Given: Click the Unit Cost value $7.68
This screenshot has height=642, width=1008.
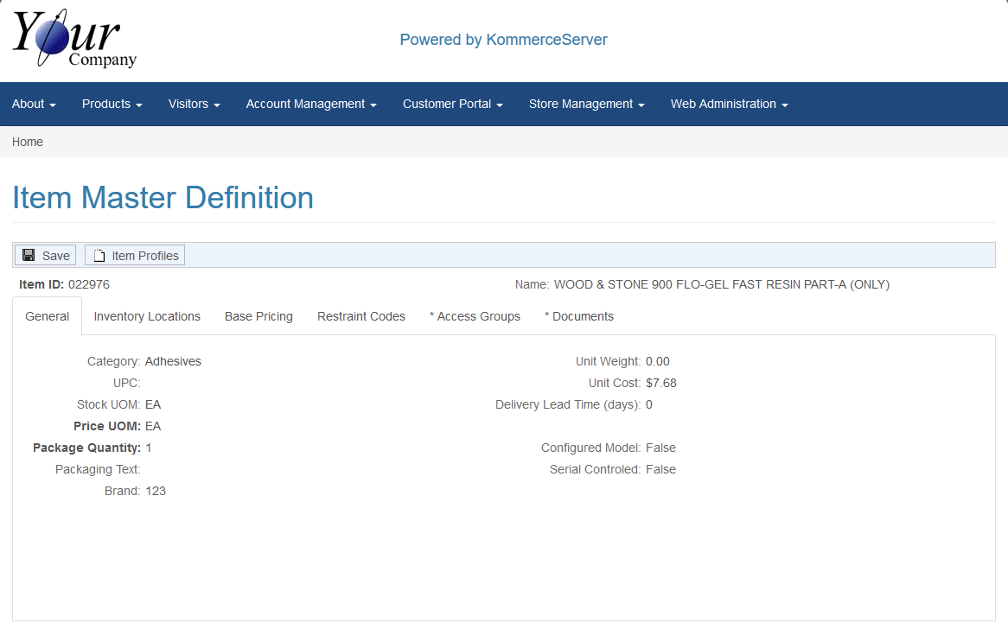Looking at the screenshot, I should click(661, 383).
